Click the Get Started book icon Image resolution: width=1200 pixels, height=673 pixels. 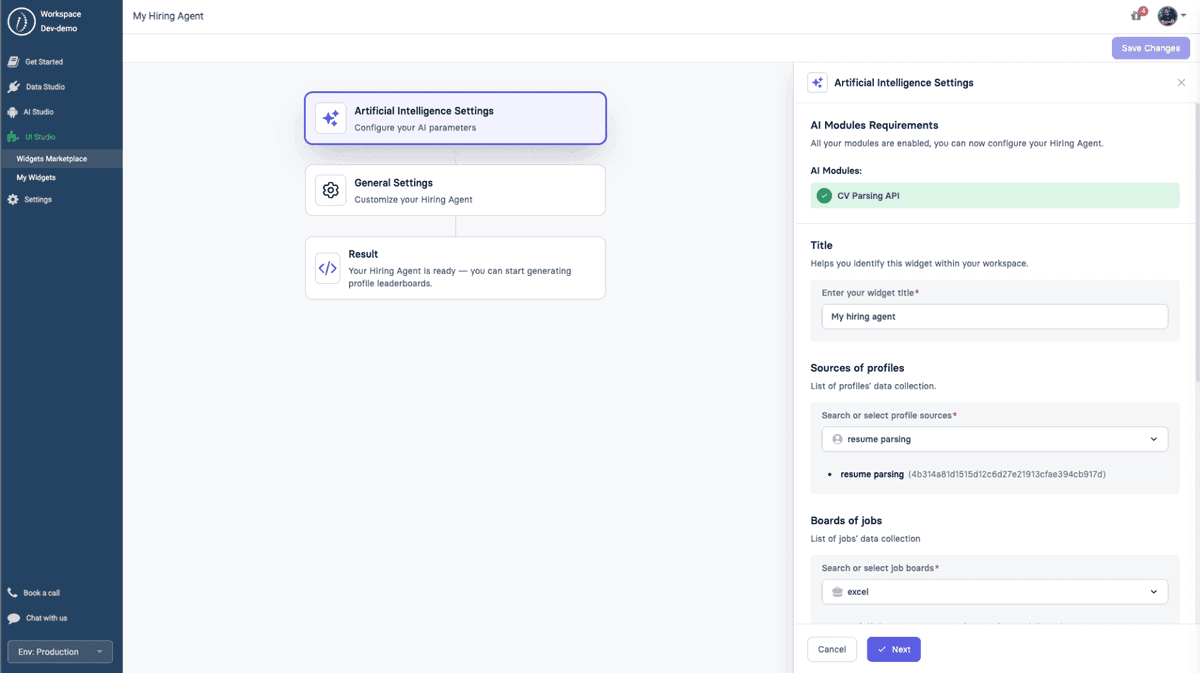tap(12, 61)
